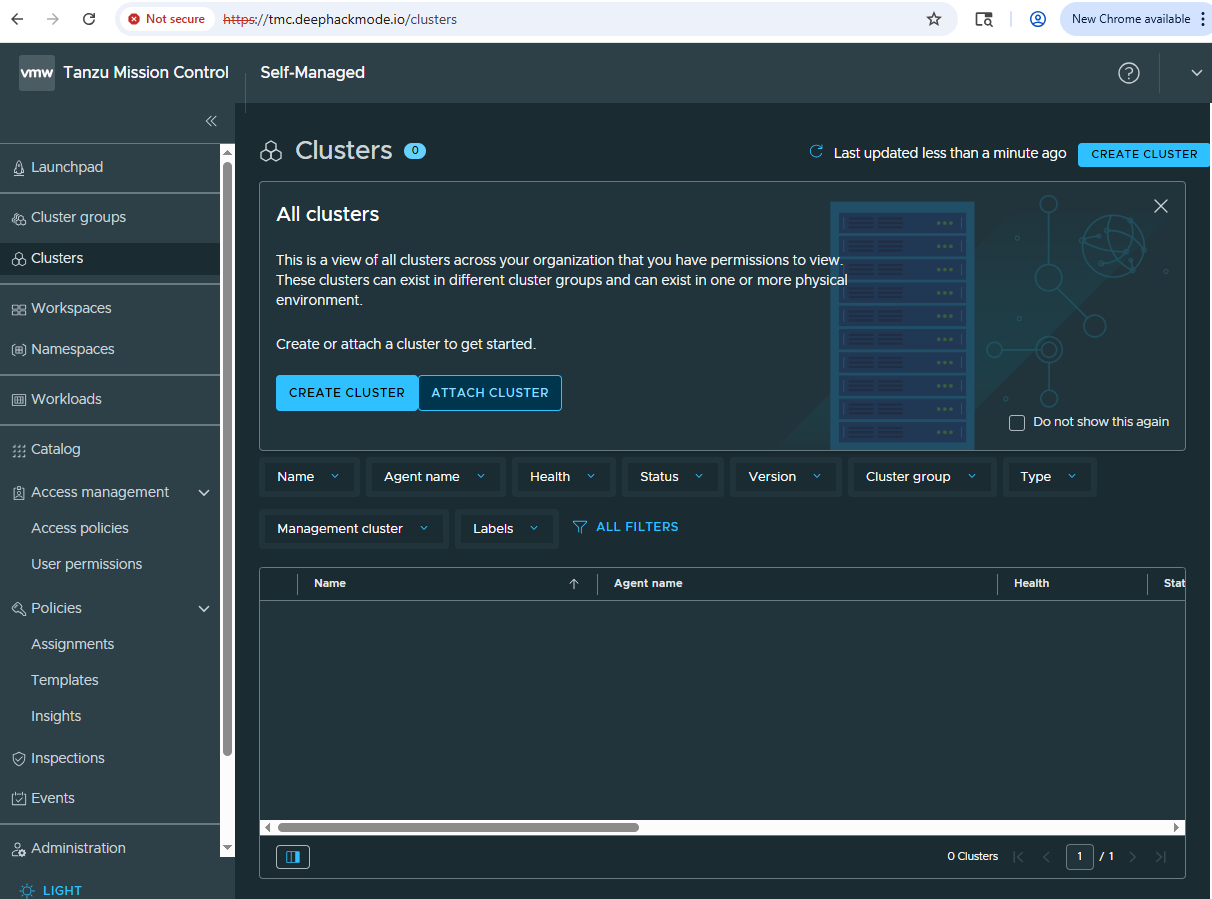Open the help question mark icon
The image size is (1212, 899).
point(1129,73)
